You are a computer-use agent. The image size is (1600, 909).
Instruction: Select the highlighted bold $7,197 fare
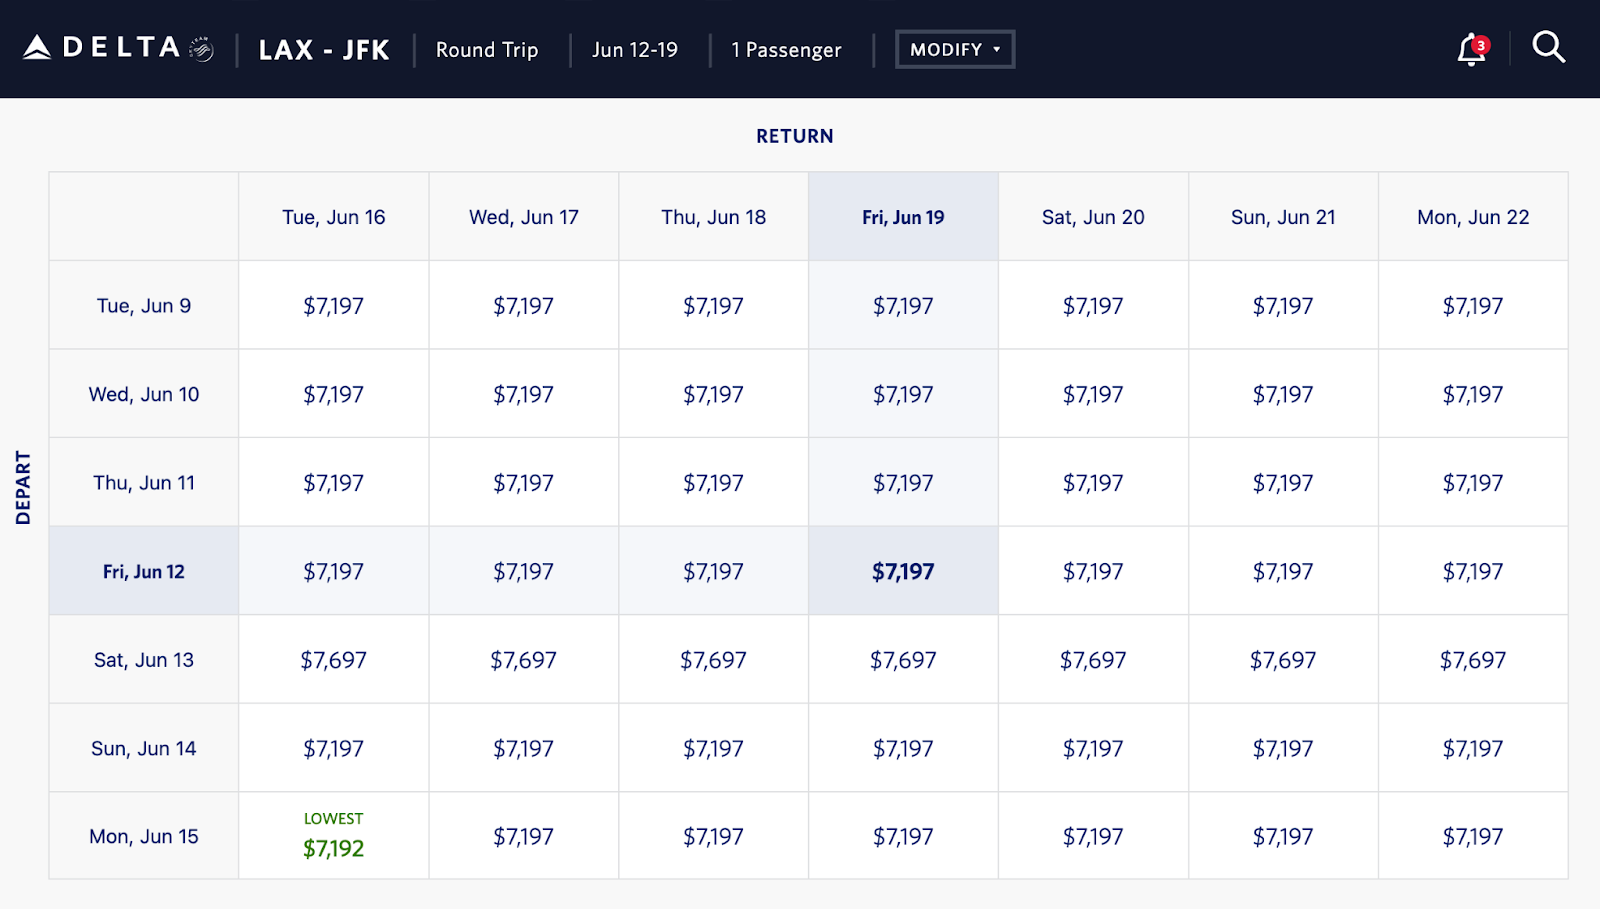(x=903, y=571)
